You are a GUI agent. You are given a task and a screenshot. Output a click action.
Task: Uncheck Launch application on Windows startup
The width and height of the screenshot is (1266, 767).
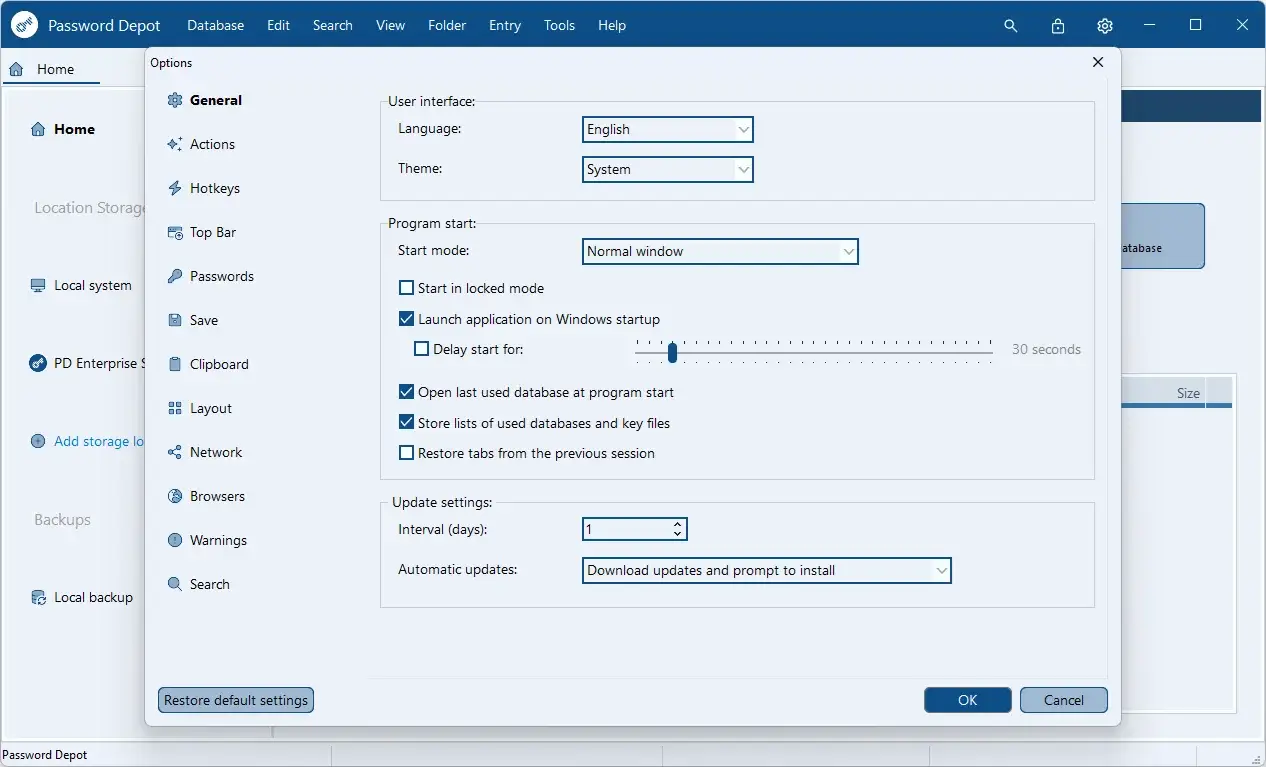point(406,319)
